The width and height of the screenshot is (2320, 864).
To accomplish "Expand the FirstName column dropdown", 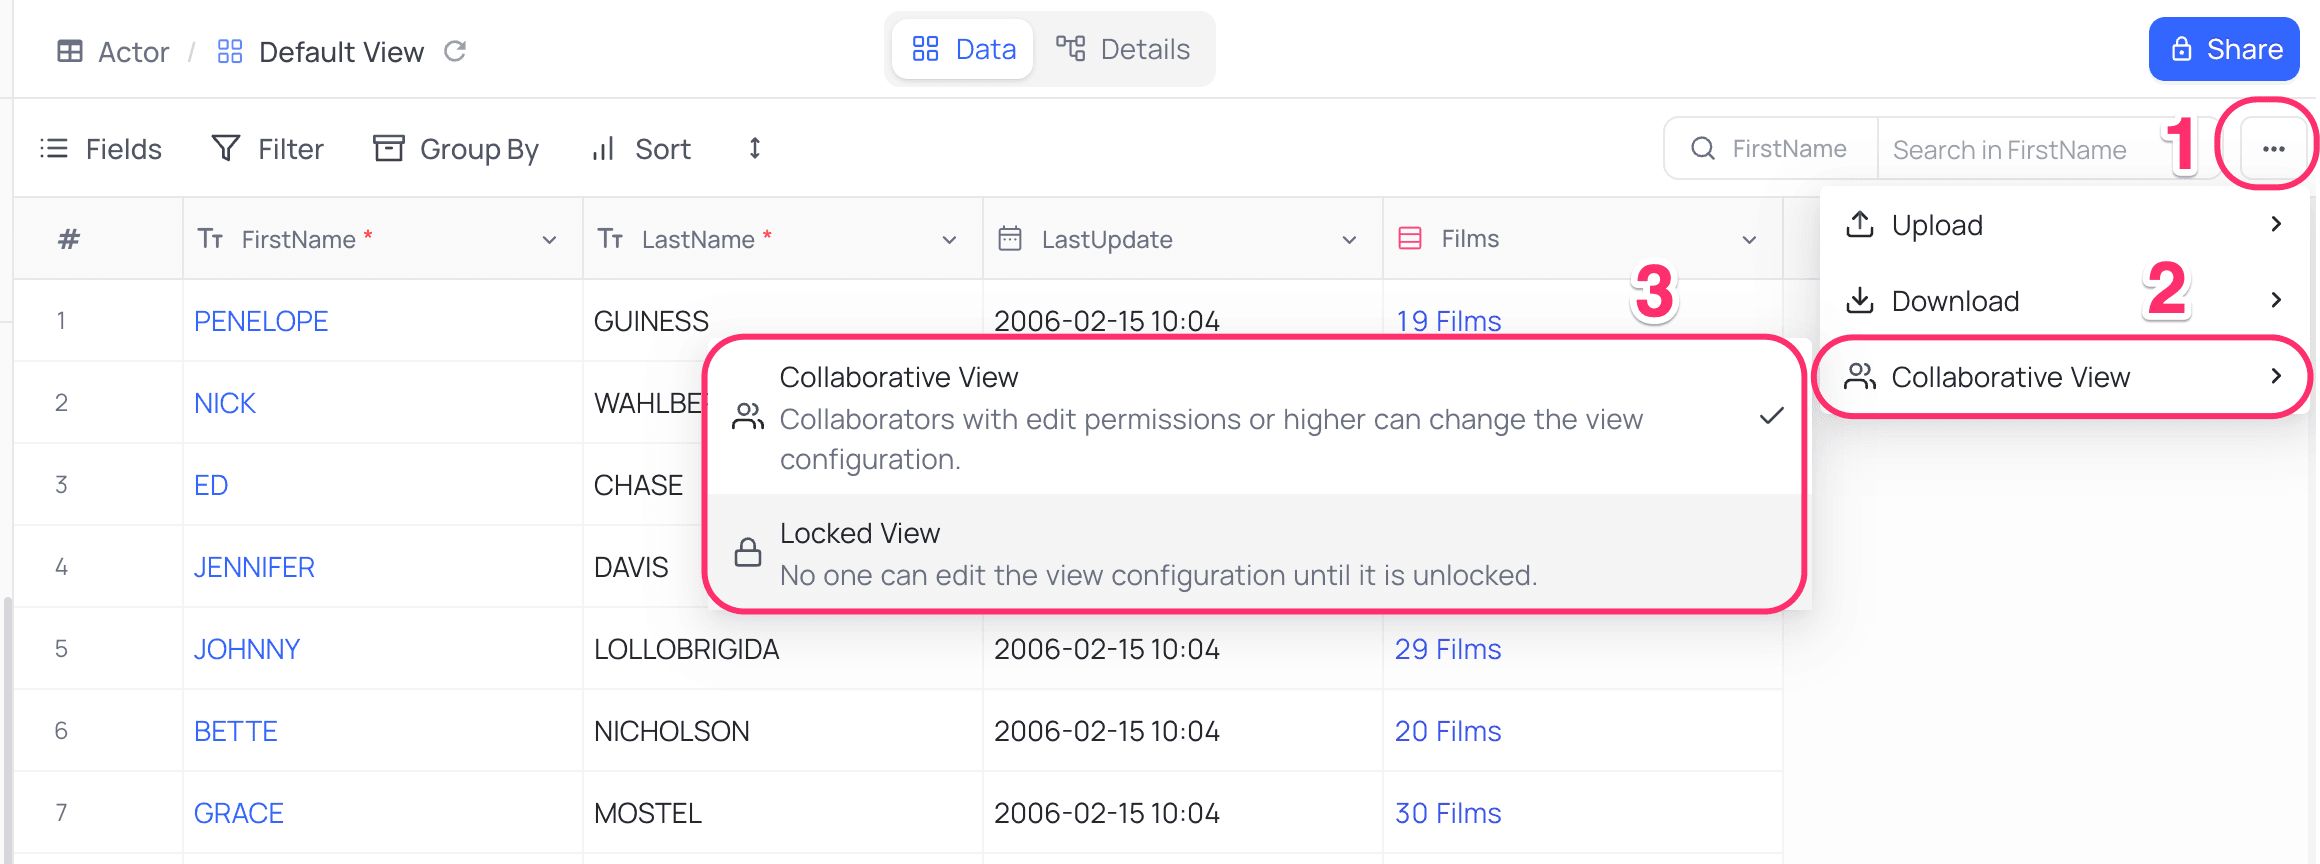I will 549,240.
